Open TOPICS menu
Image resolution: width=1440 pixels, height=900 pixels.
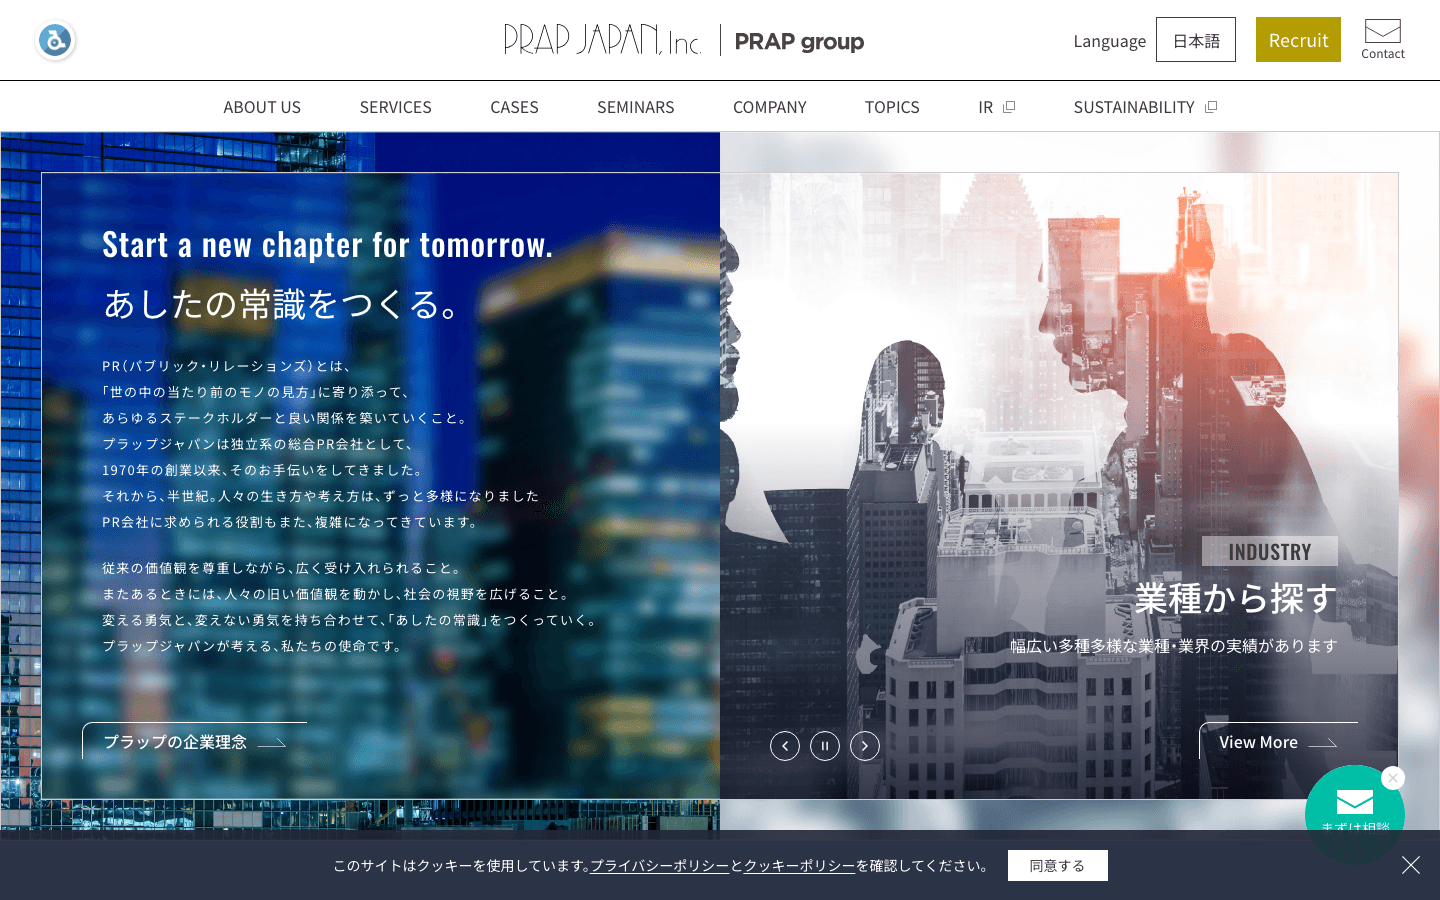click(x=892, y=107)
